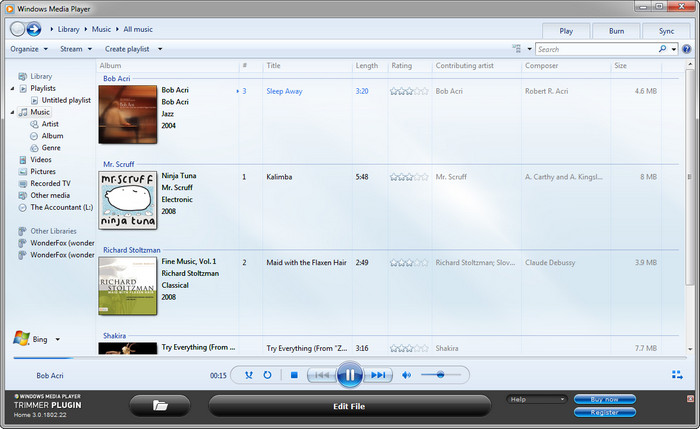Click the Bob Acri artist group link
Viewport: 700px width, 429px height.
pyautogui.click(x=117, y=79)
